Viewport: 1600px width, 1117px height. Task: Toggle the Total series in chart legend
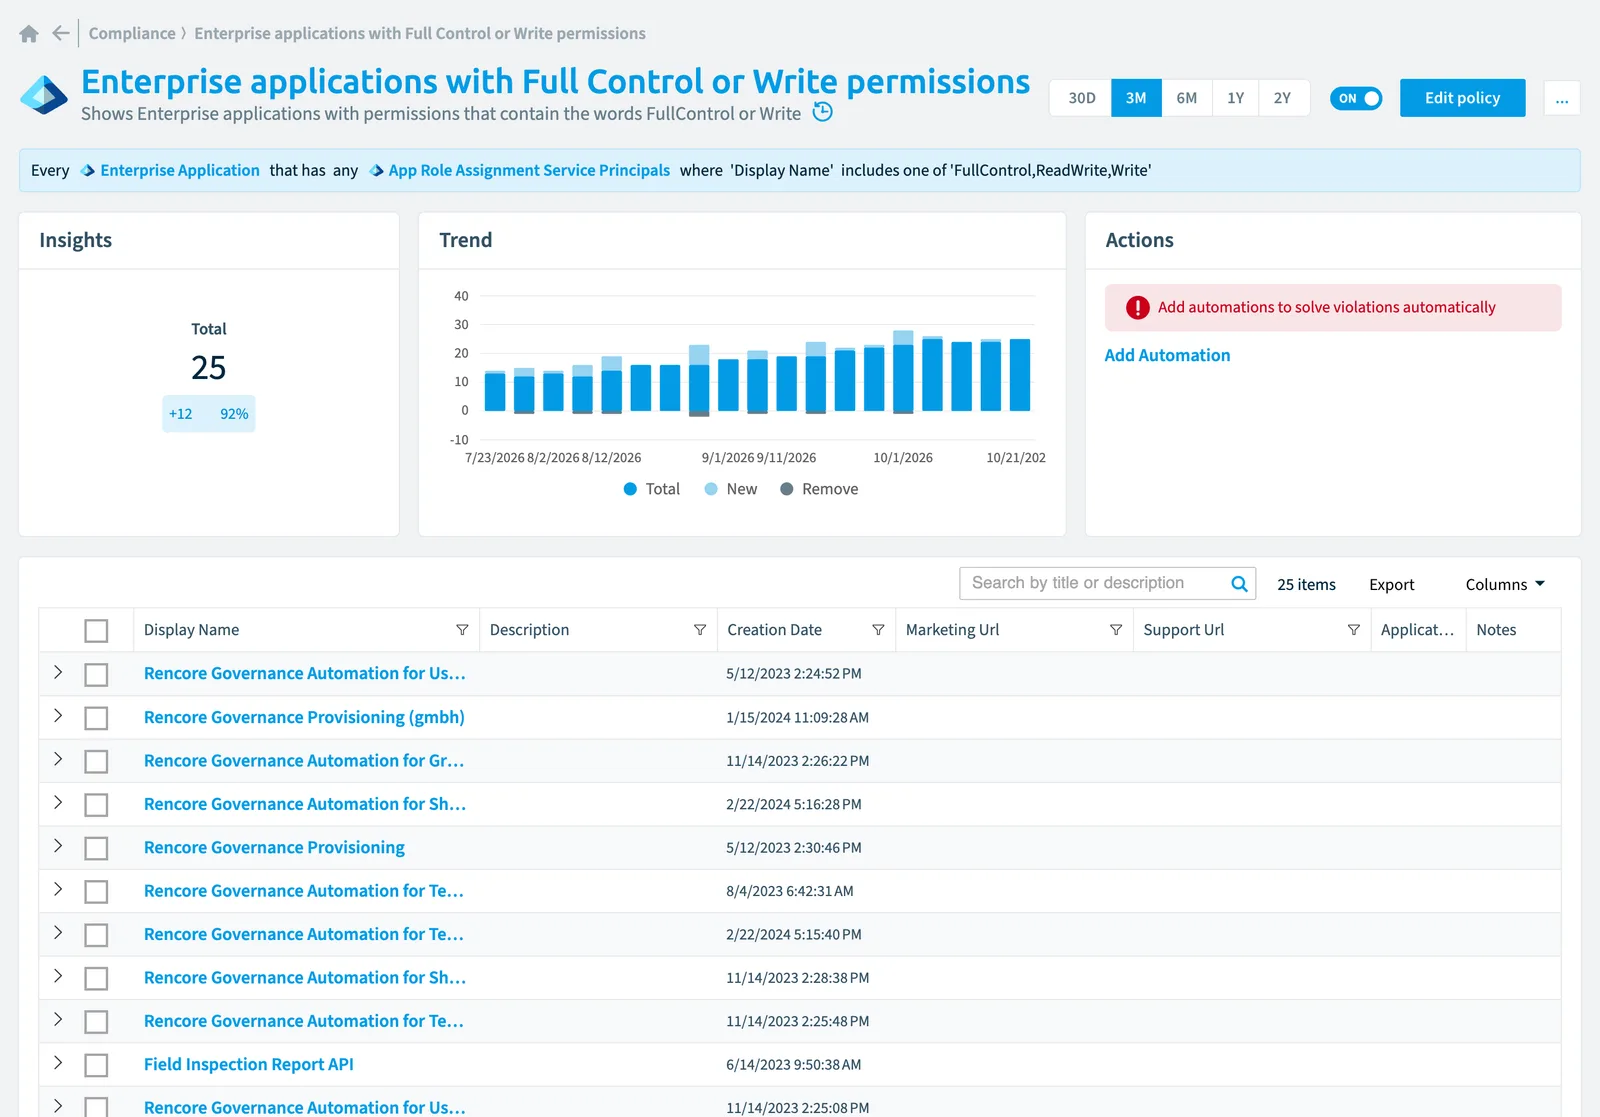pyautogui.click(x=651, y=489)
